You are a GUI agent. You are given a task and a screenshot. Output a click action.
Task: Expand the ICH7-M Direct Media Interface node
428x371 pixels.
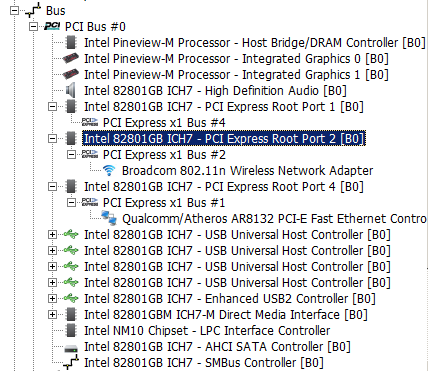pos(52,315)
